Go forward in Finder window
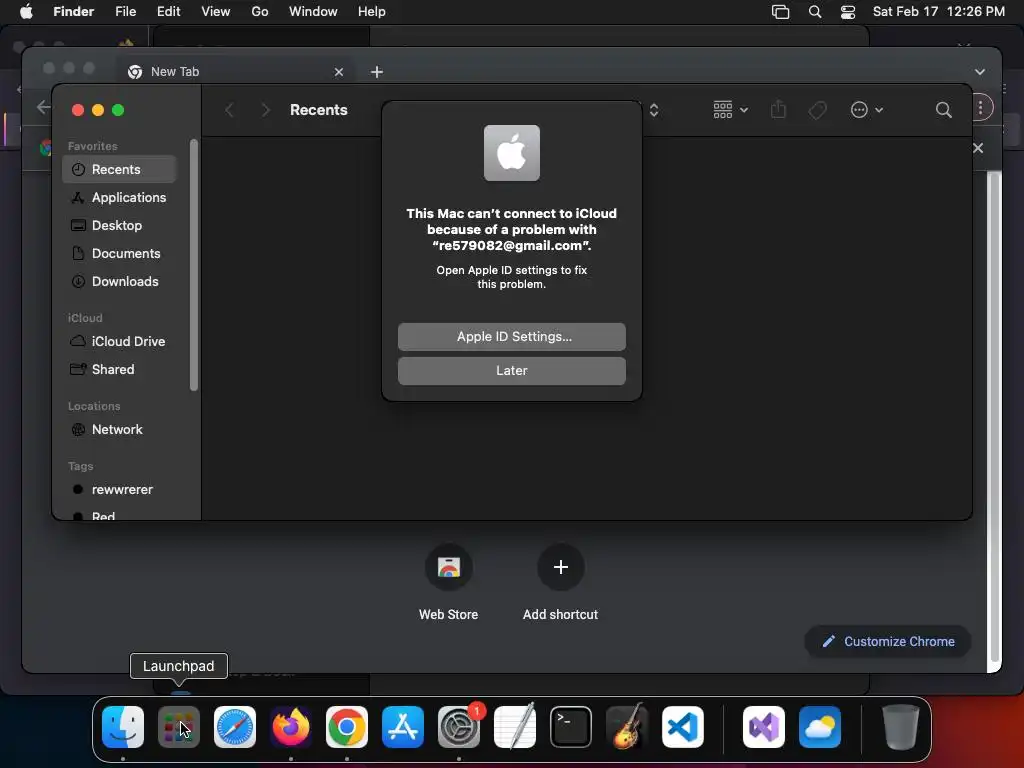The width and height of the screenshot is (1024, 768). (x=265, y=110)
